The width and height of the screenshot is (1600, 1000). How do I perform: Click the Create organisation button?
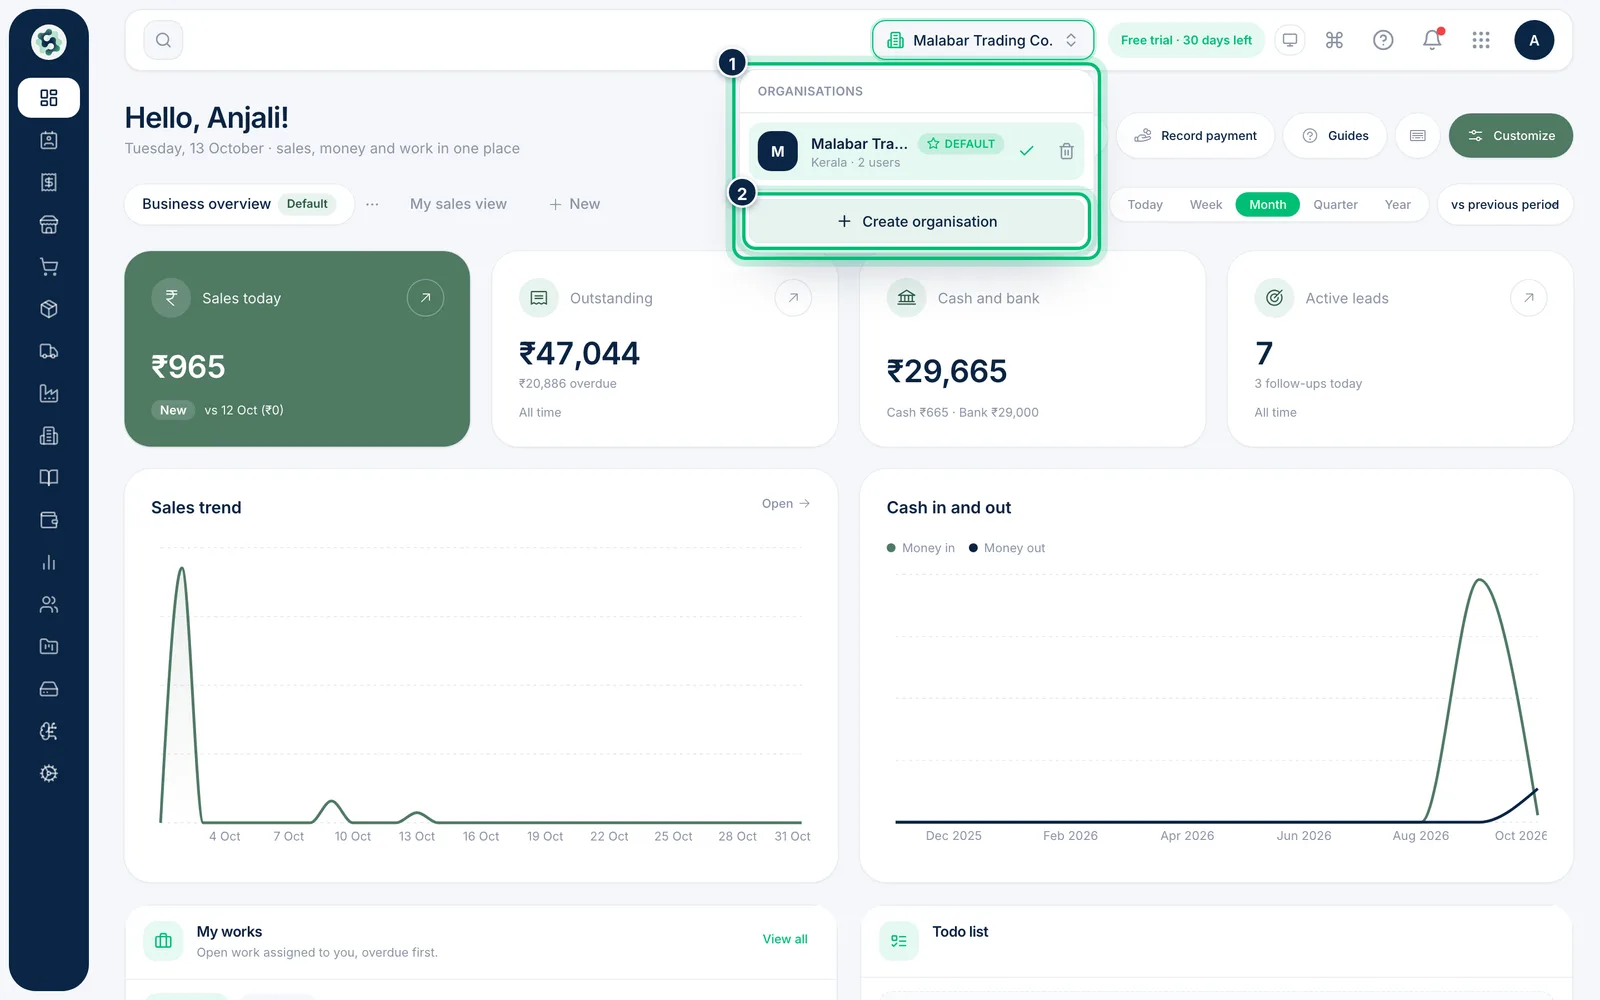(x=916, y=221)
